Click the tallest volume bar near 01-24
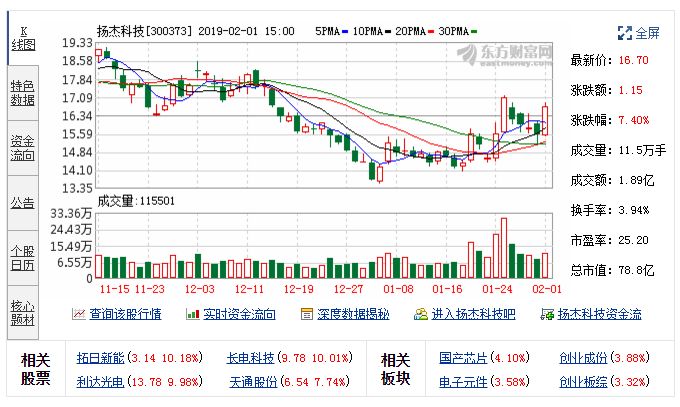680x407 pixels. point(504,248)
